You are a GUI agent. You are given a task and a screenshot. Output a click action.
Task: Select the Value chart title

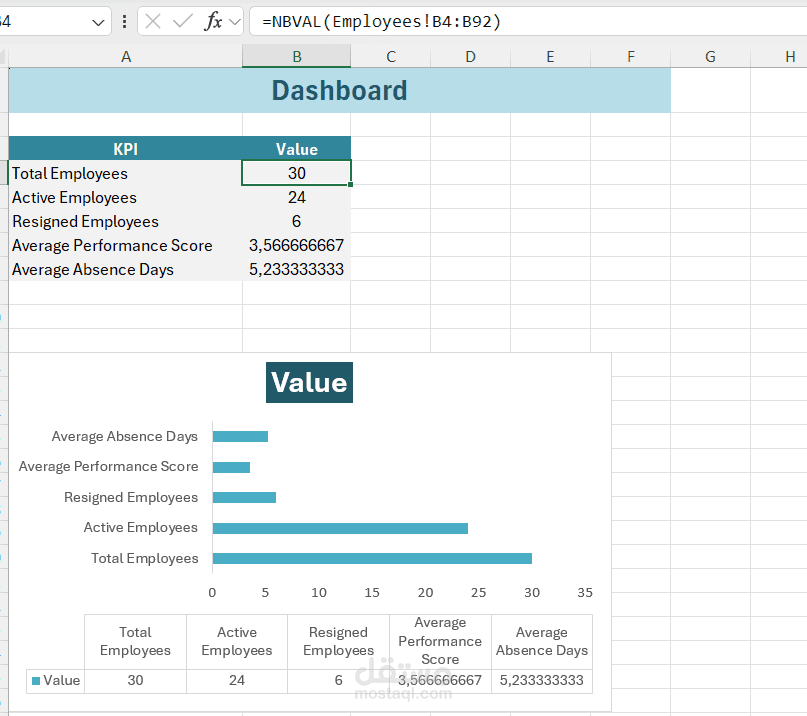coord(309,382)
